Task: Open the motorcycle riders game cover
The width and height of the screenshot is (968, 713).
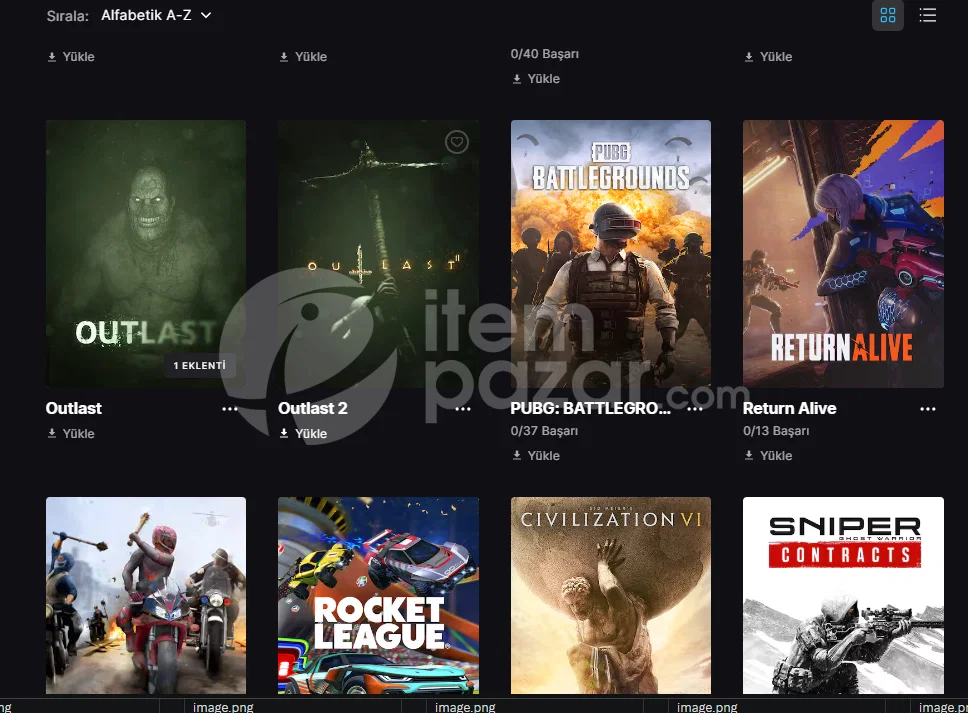Action: click(x=146, y=596)
